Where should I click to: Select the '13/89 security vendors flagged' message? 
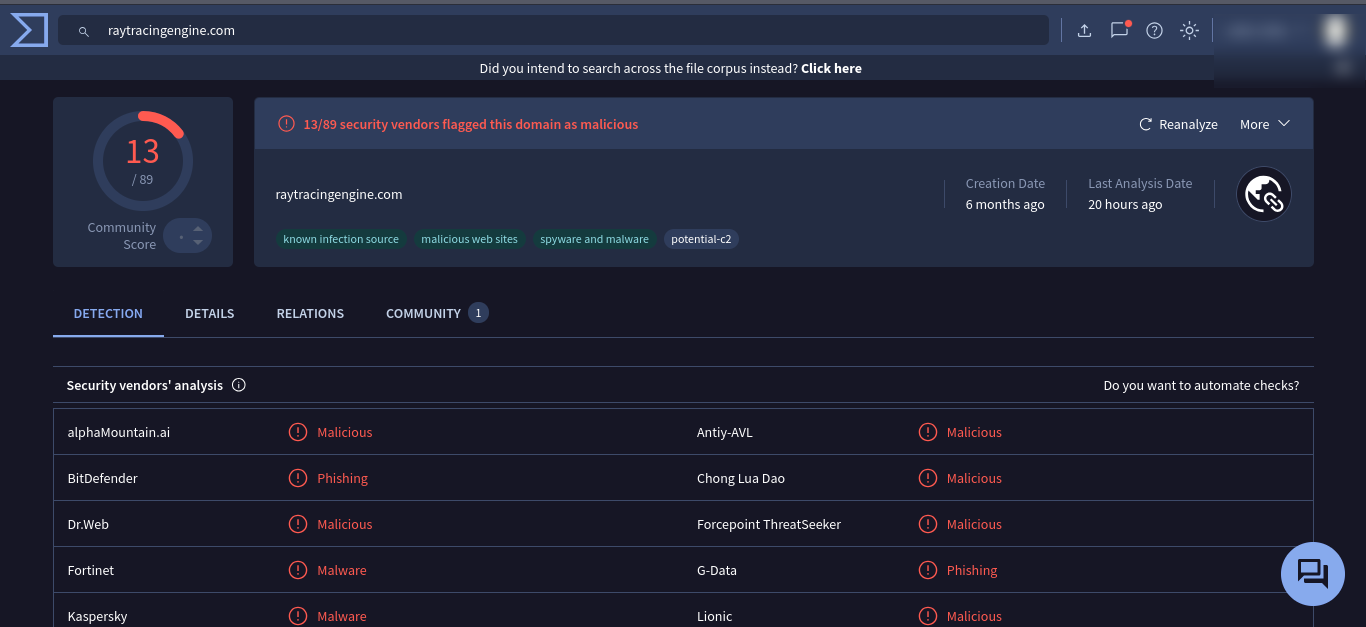pyautogui.click(x=470, y=124)
